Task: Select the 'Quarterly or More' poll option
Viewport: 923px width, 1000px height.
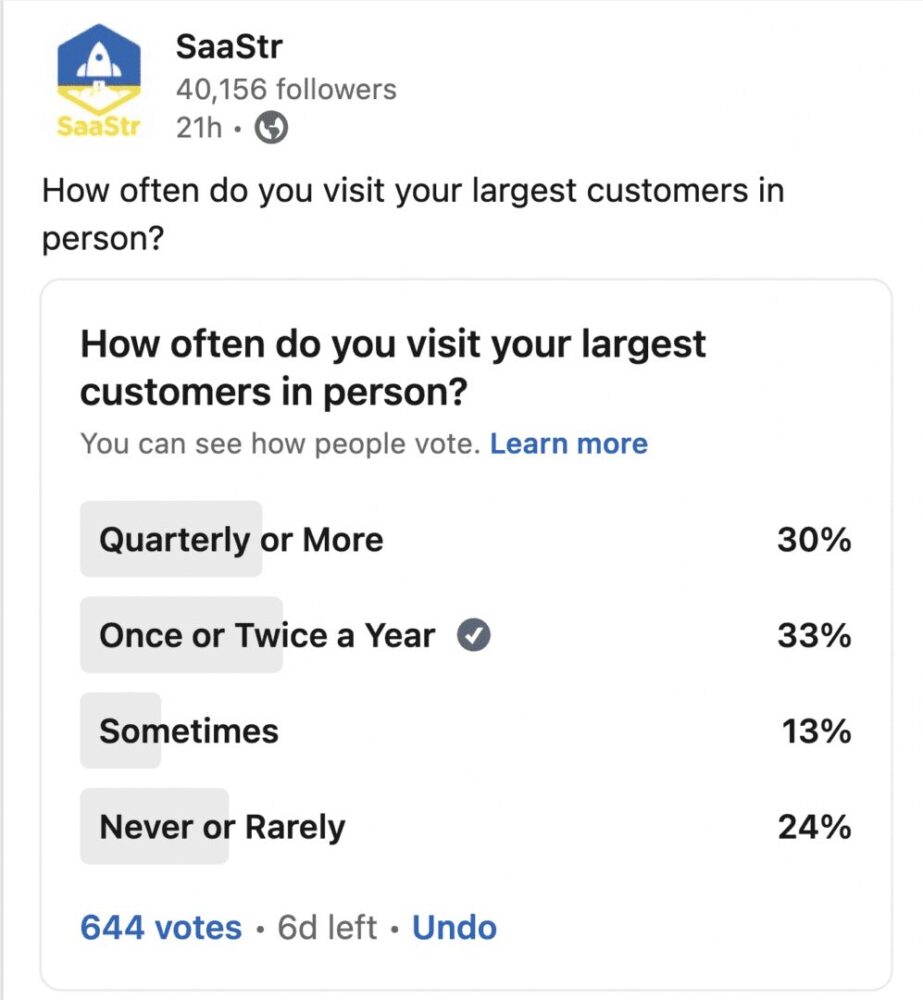Action: [x=240, y=539]
